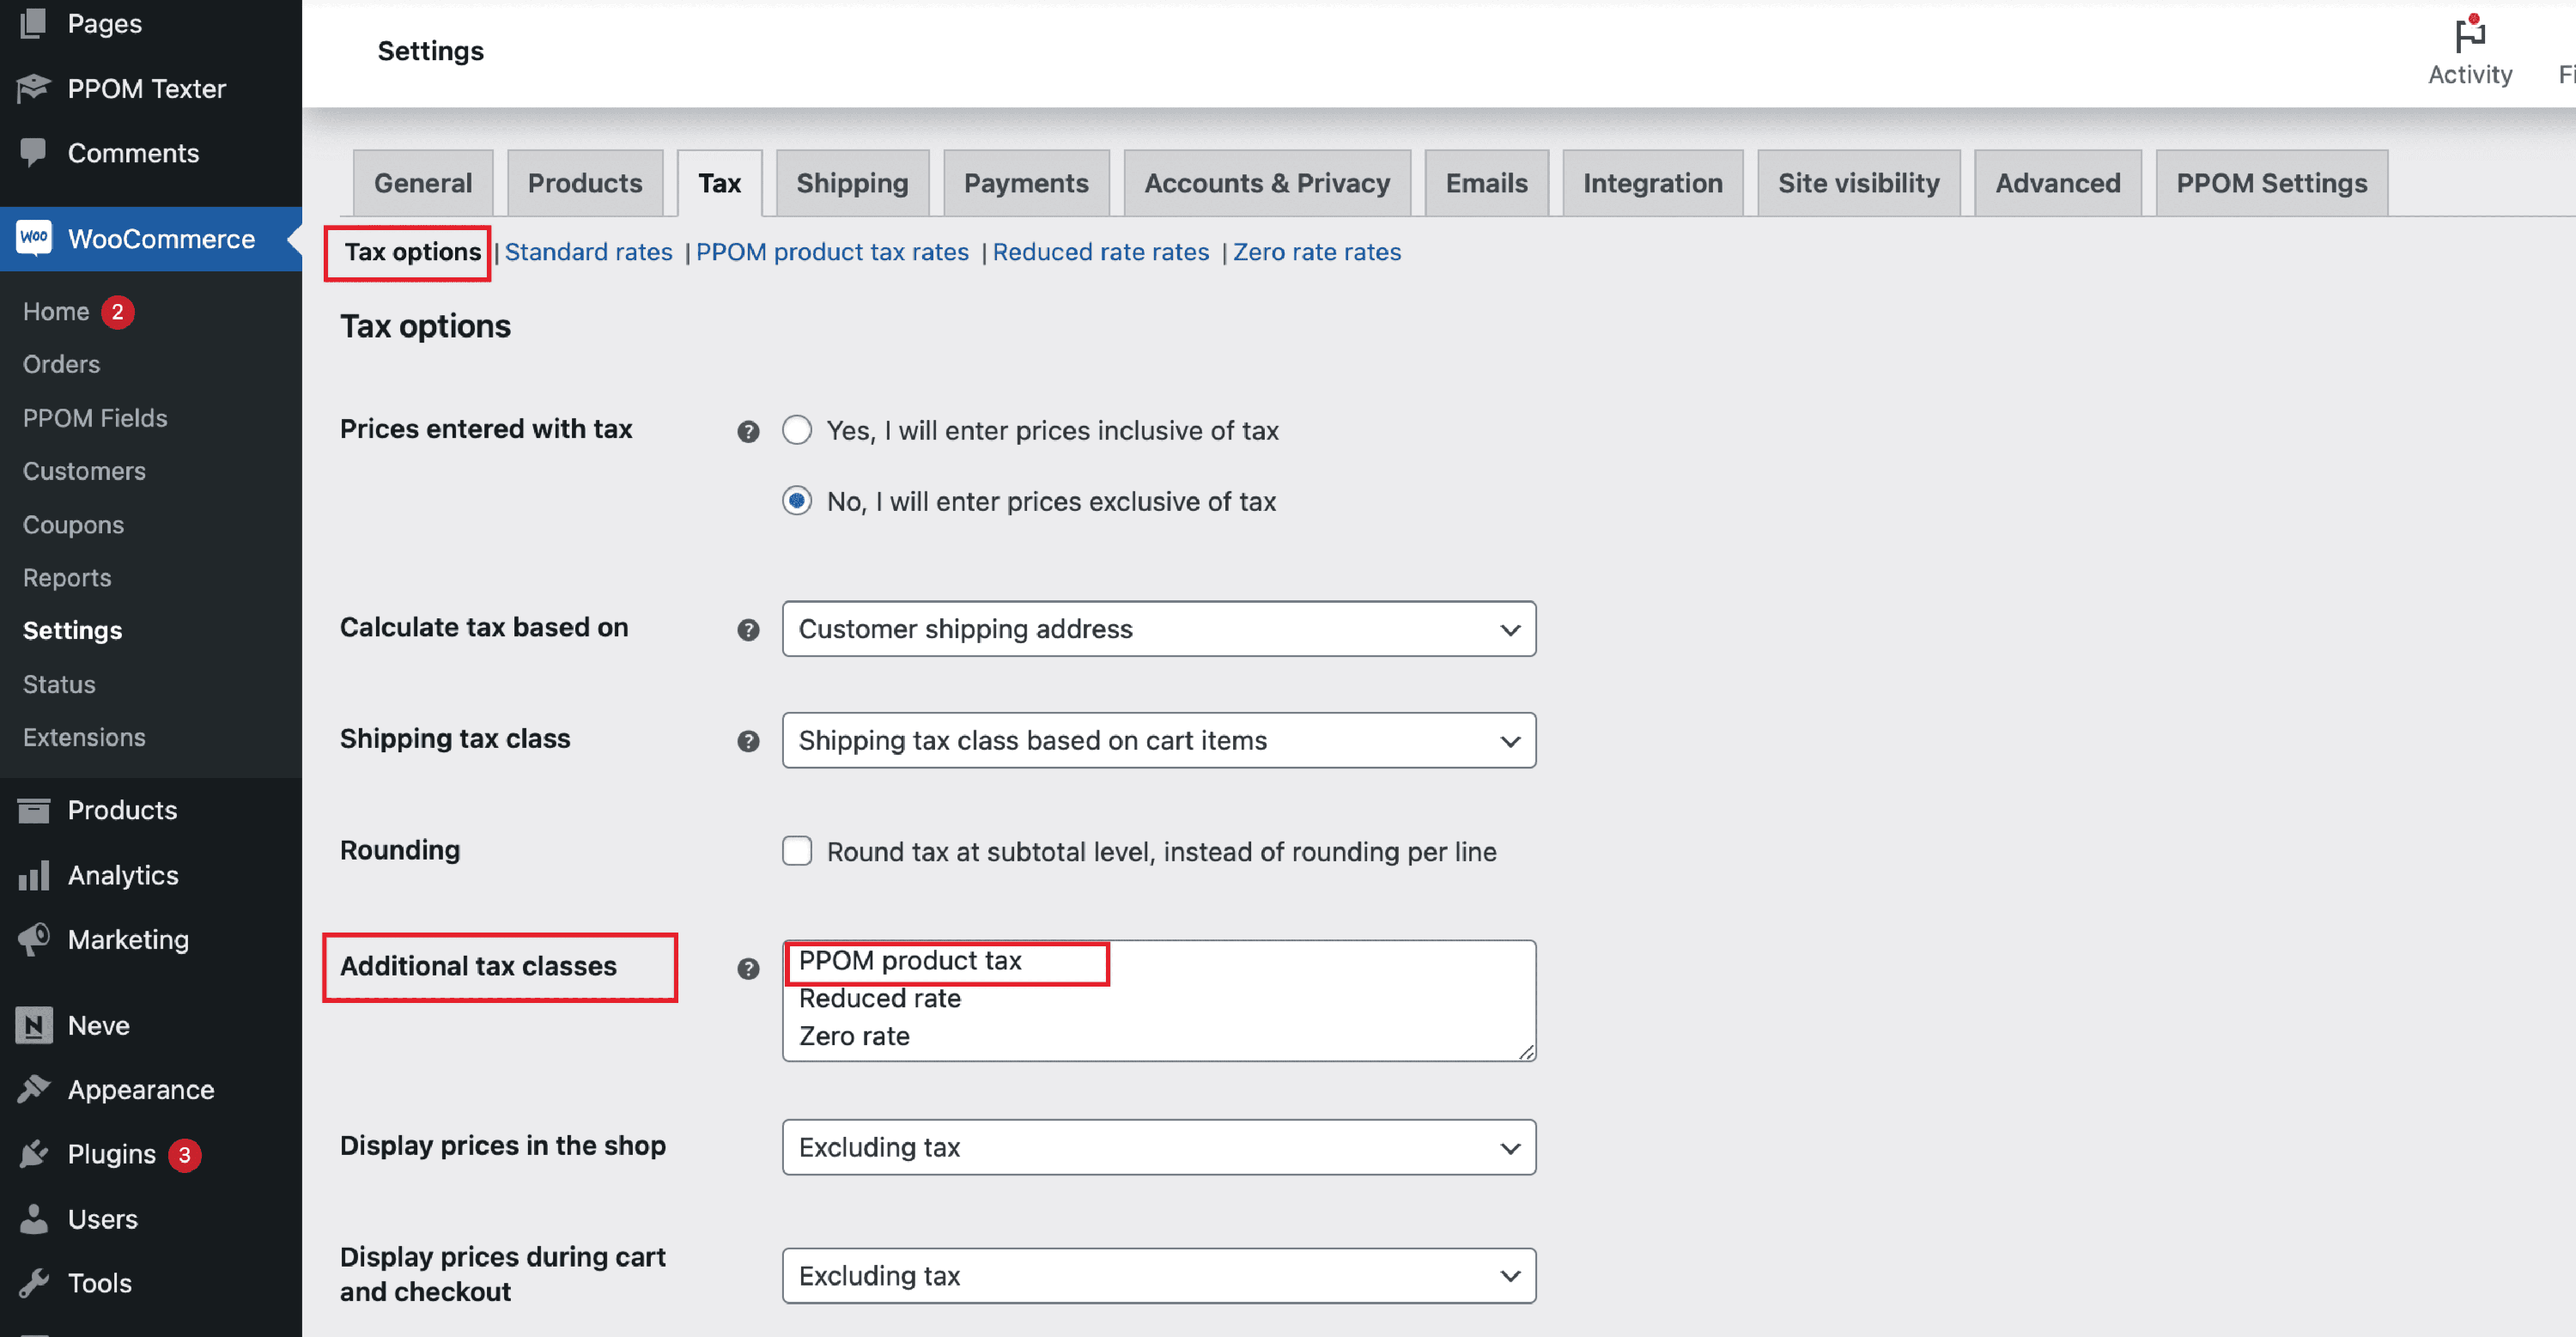
Task: Open Display prices in the shop dropdown
Action: click(1158, 1147)
